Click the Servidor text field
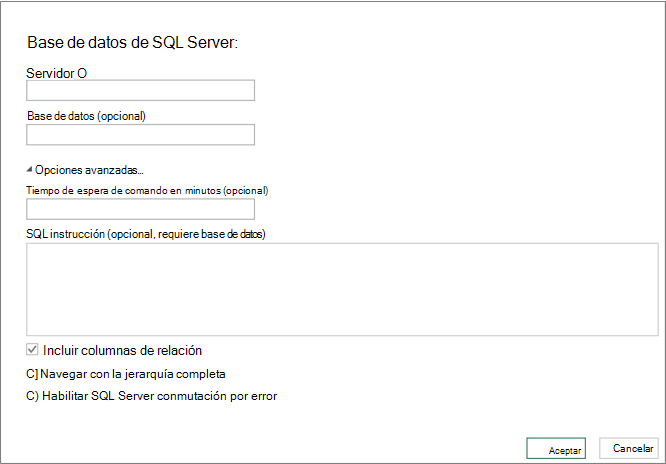Viewport: 666px width, 464px height. [141, 91]
